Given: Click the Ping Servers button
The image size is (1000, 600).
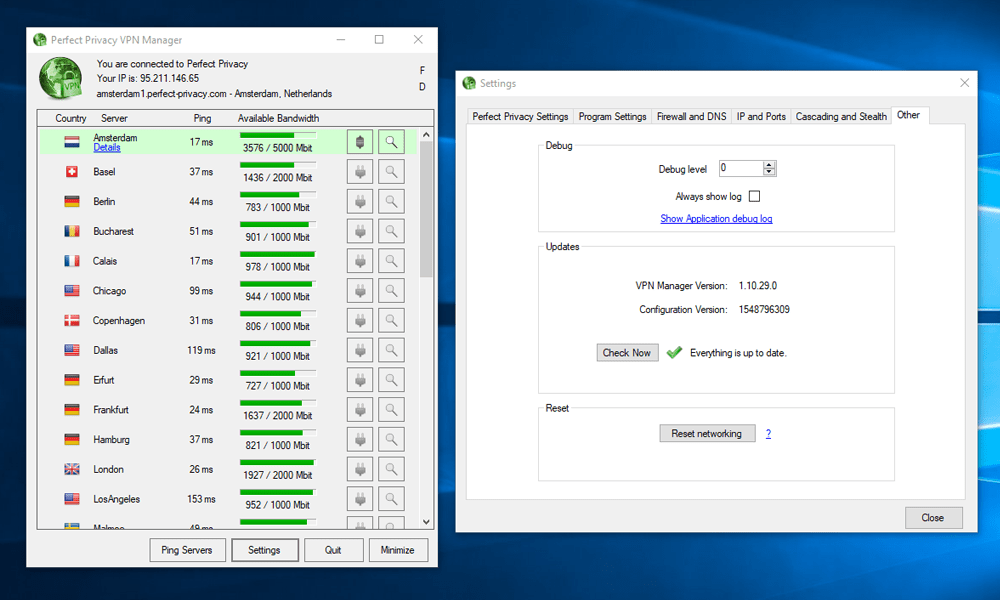Looking at the screenshot, I should pyautogui.click(x=187, y=550).
